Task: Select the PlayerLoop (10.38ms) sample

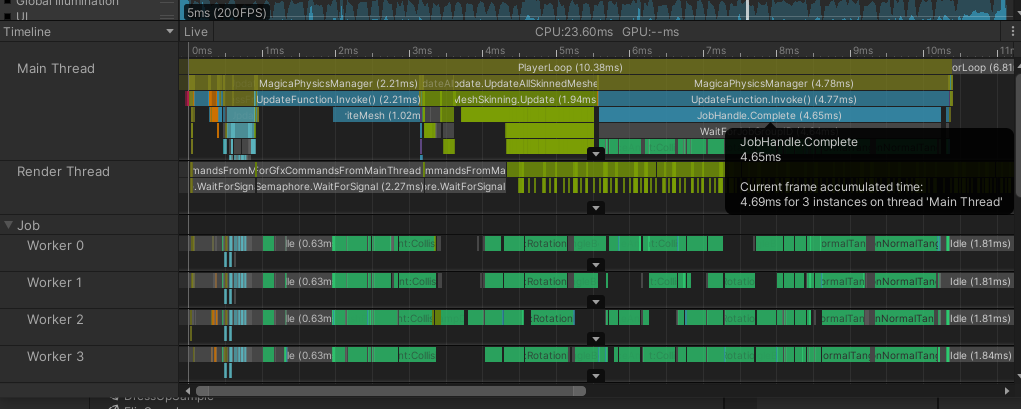Action: (570, 67)
